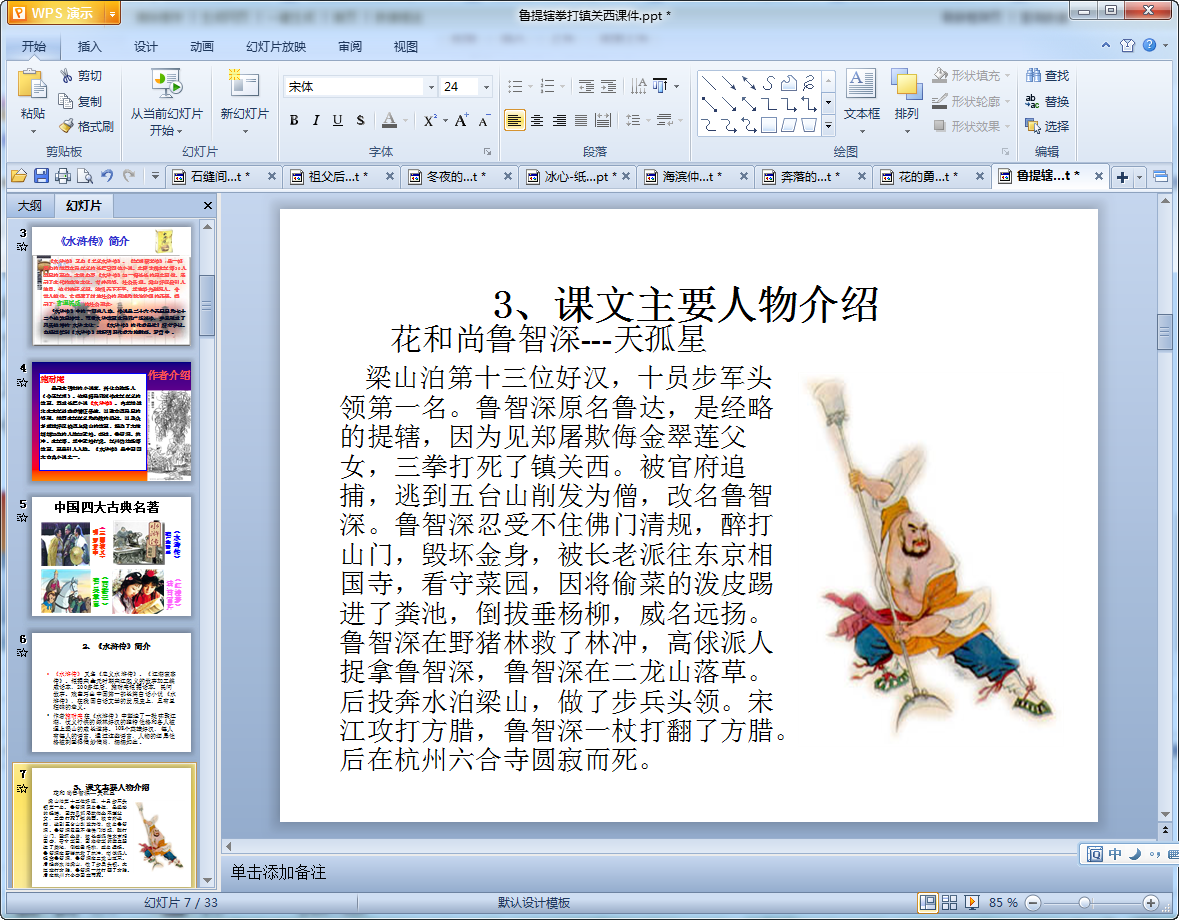The image size is (1179, 920).
Task: Click the zoom in plus button
Action: coord(1150,903)
